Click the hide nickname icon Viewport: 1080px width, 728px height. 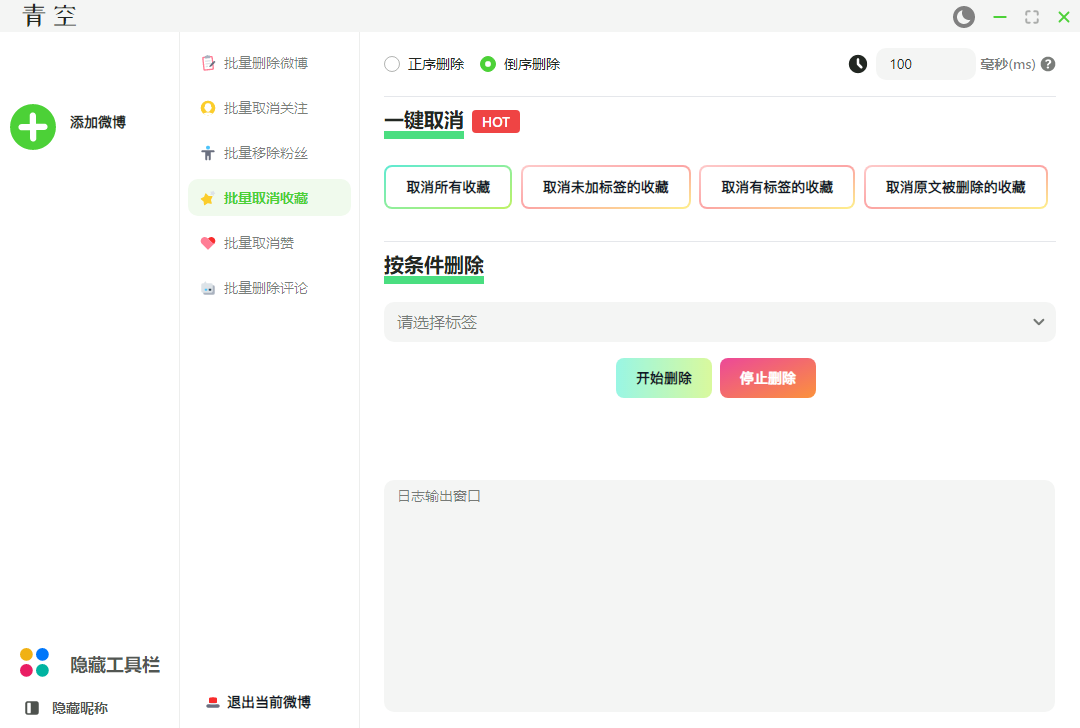[32, 708]
